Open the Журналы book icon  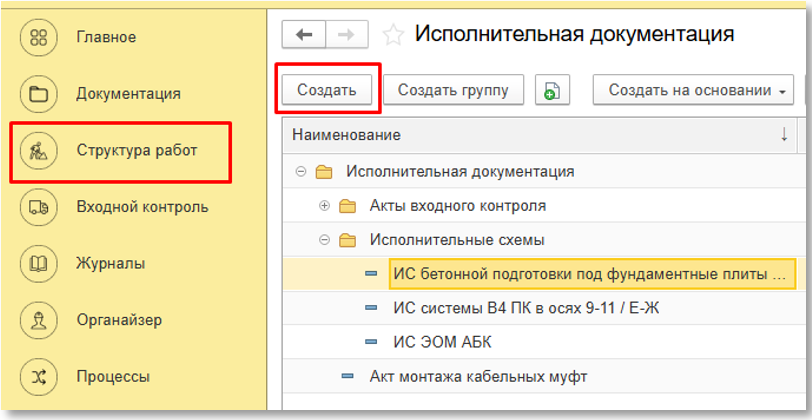[x=39, y=264]
